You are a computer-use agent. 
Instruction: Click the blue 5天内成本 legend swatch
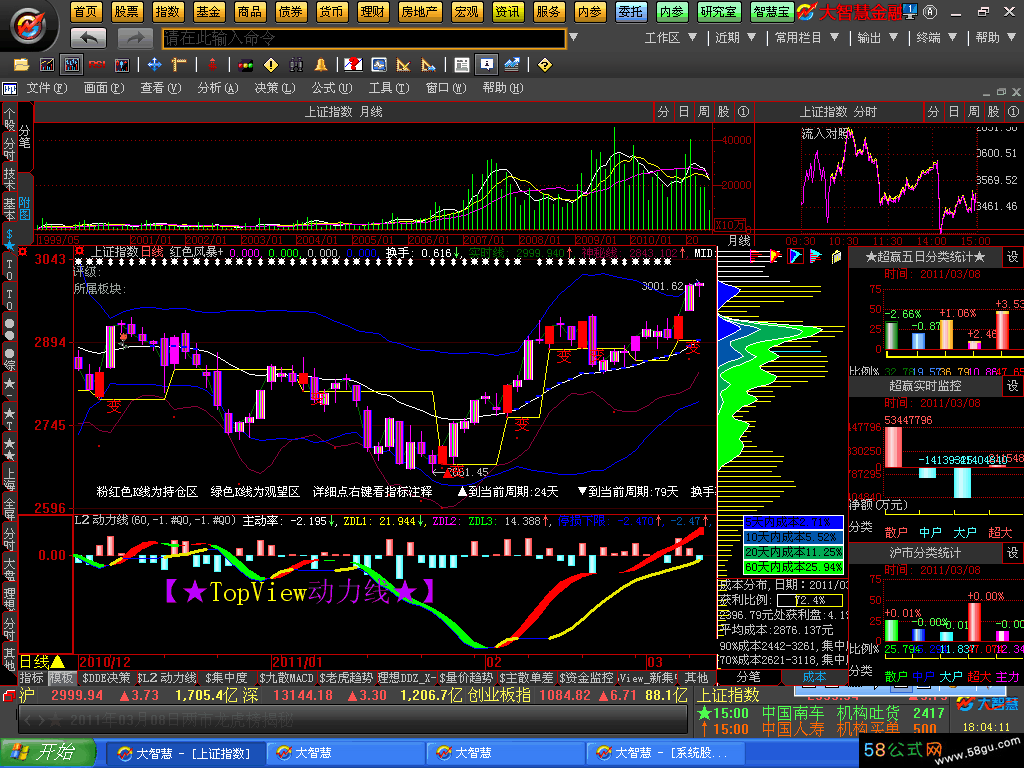tap(793, 522)
